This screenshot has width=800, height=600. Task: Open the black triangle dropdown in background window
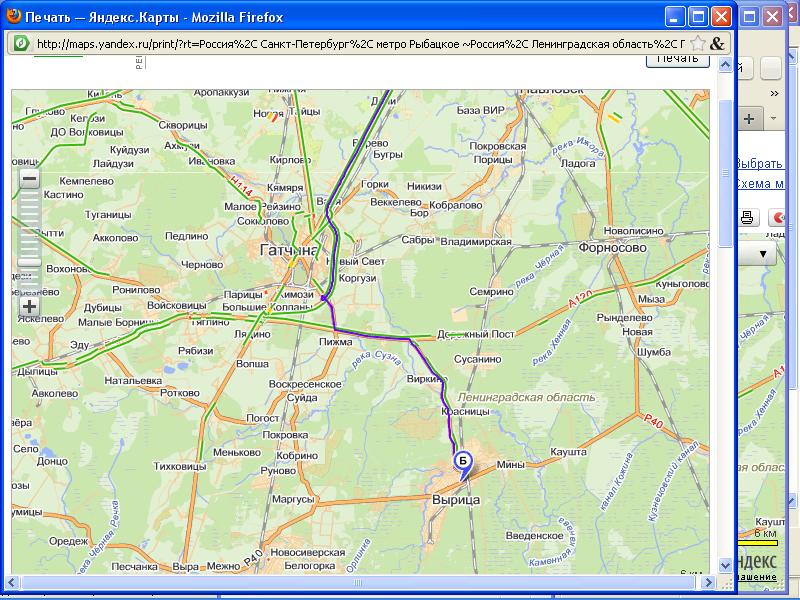coord(762,254)
